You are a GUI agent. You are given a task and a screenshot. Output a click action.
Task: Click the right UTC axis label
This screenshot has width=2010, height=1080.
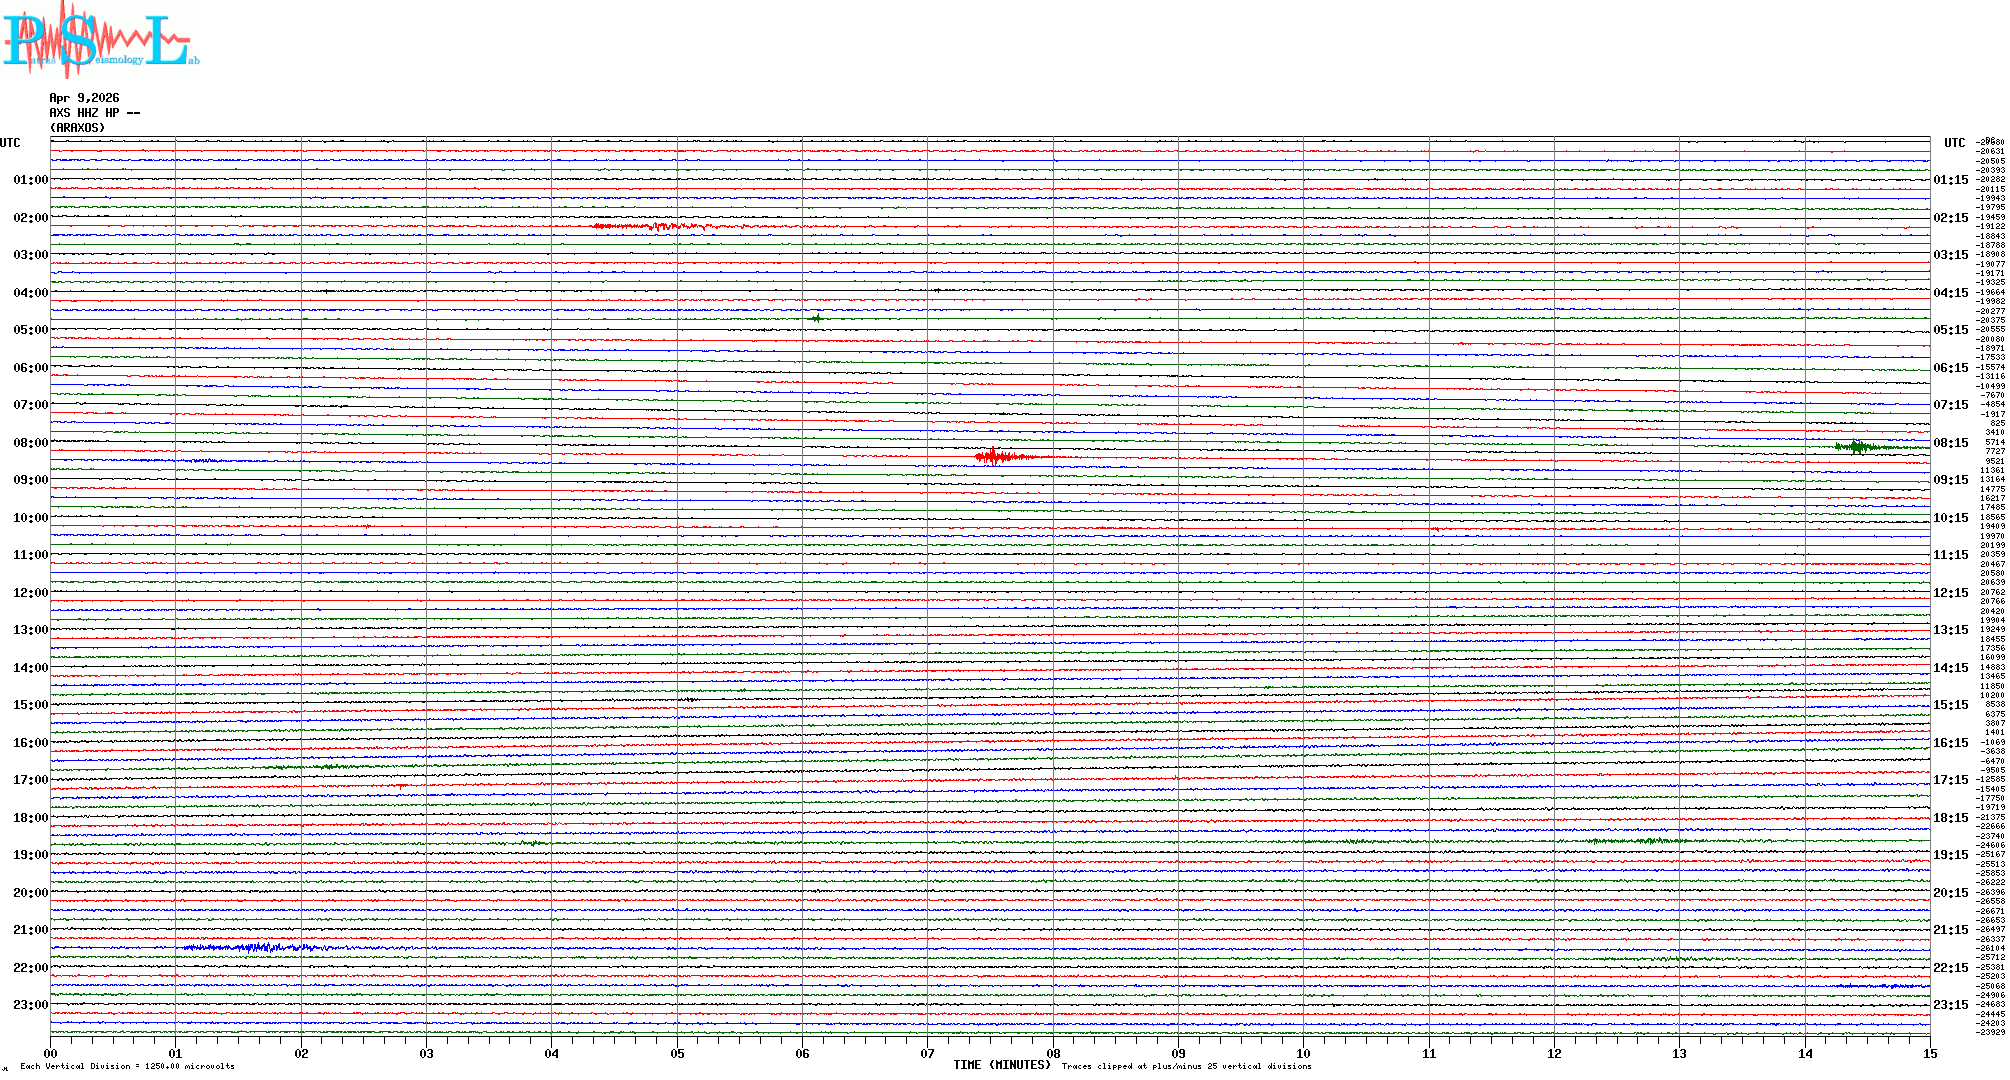pyautogui.click(x=1954, y=143)
